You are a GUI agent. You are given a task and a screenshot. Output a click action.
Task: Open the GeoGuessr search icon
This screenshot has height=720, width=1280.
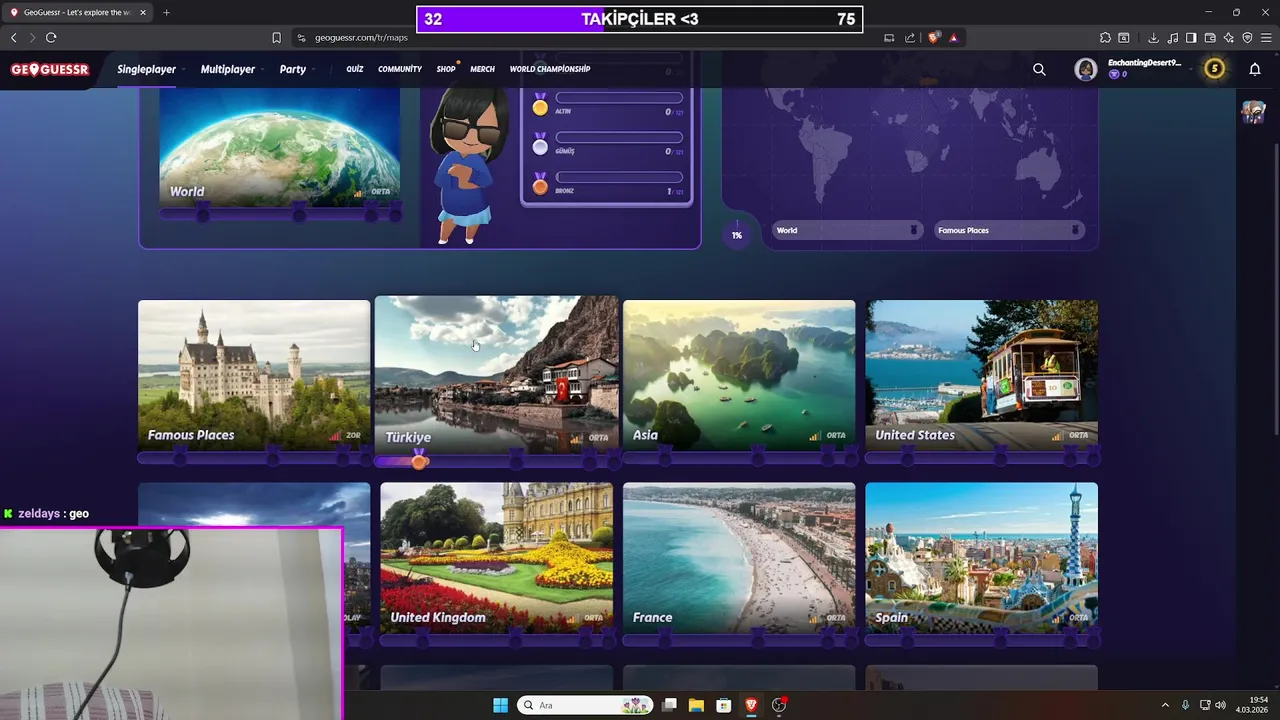tap(1039, 69)
